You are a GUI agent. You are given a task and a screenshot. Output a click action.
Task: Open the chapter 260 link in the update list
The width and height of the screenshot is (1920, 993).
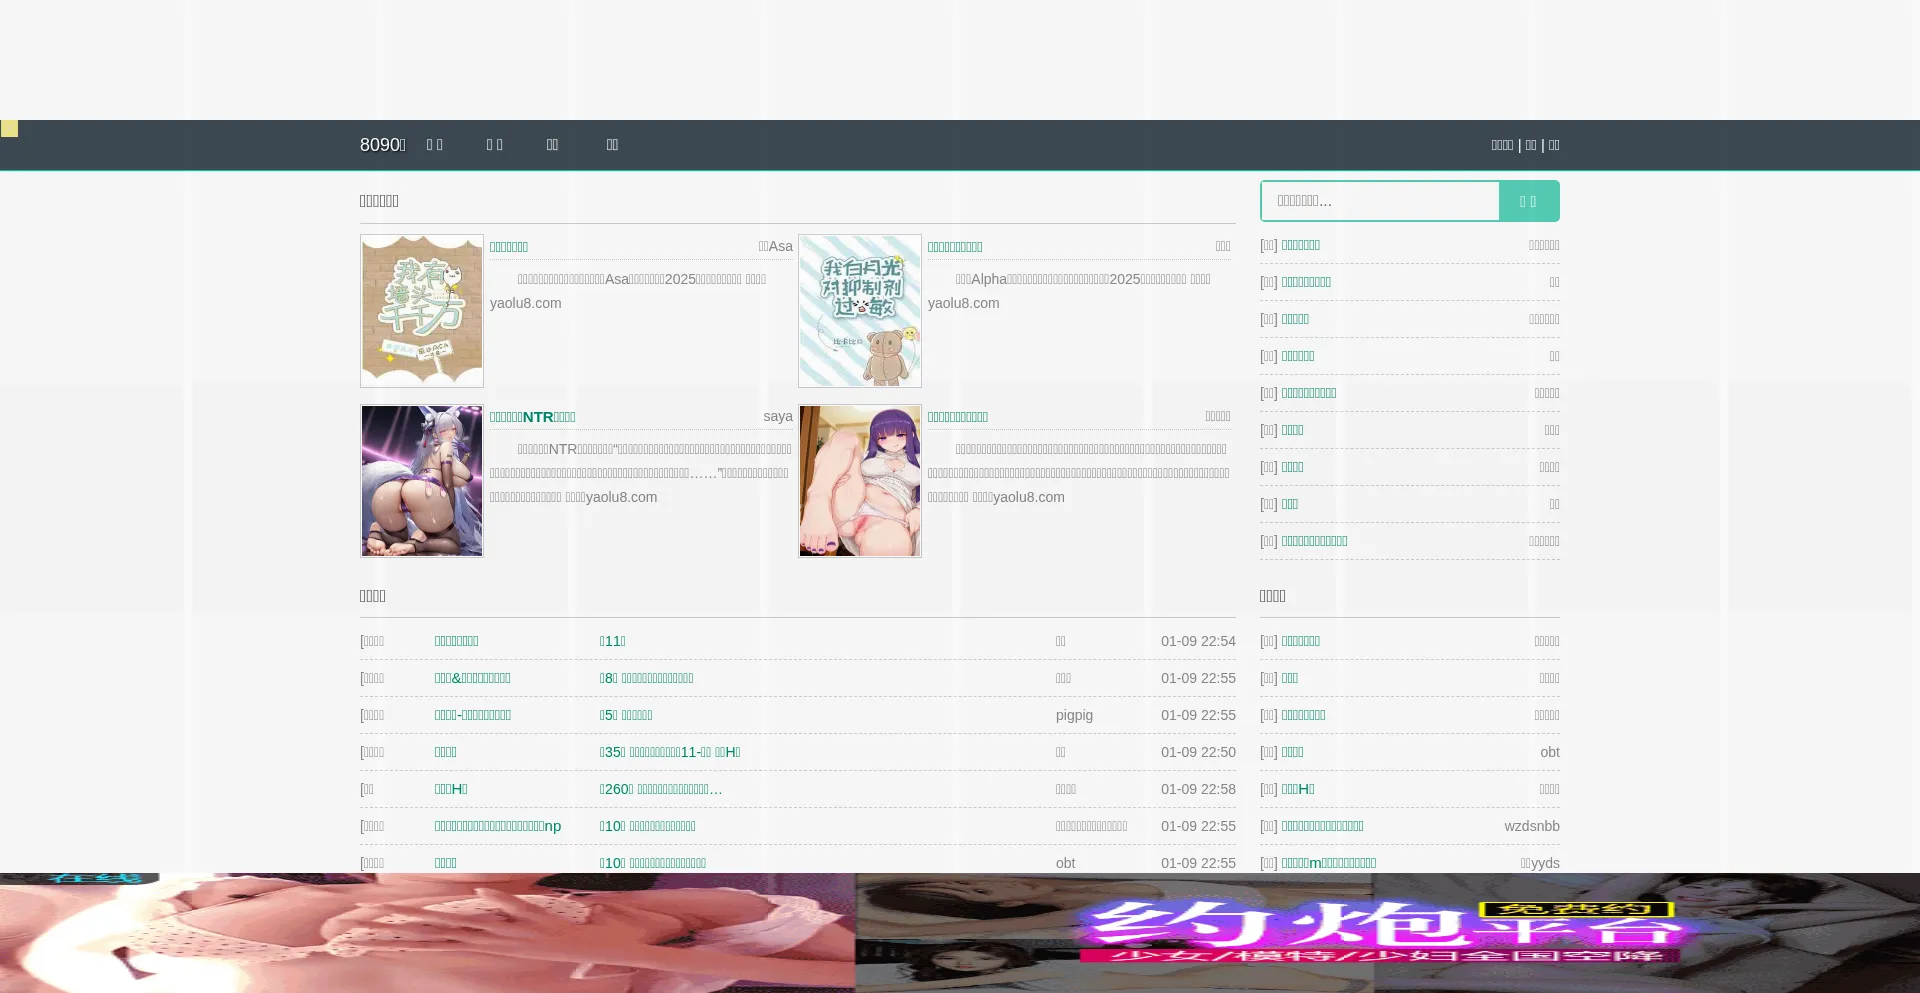coord(660,789)
